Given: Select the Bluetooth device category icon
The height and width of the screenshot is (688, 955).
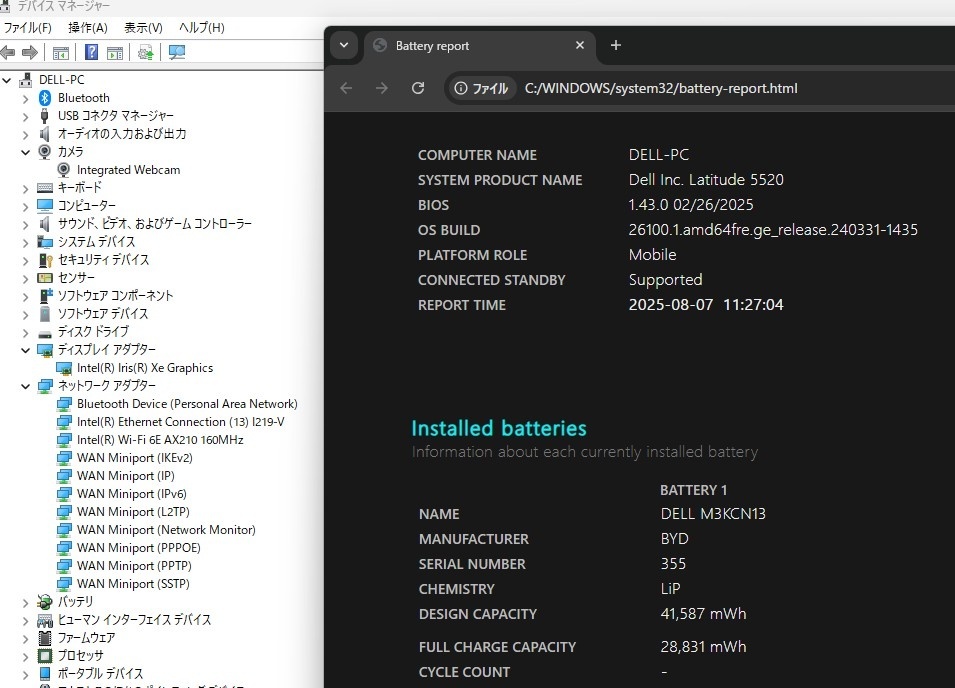Looking at the screenshot, I should [x=44, y=97].
